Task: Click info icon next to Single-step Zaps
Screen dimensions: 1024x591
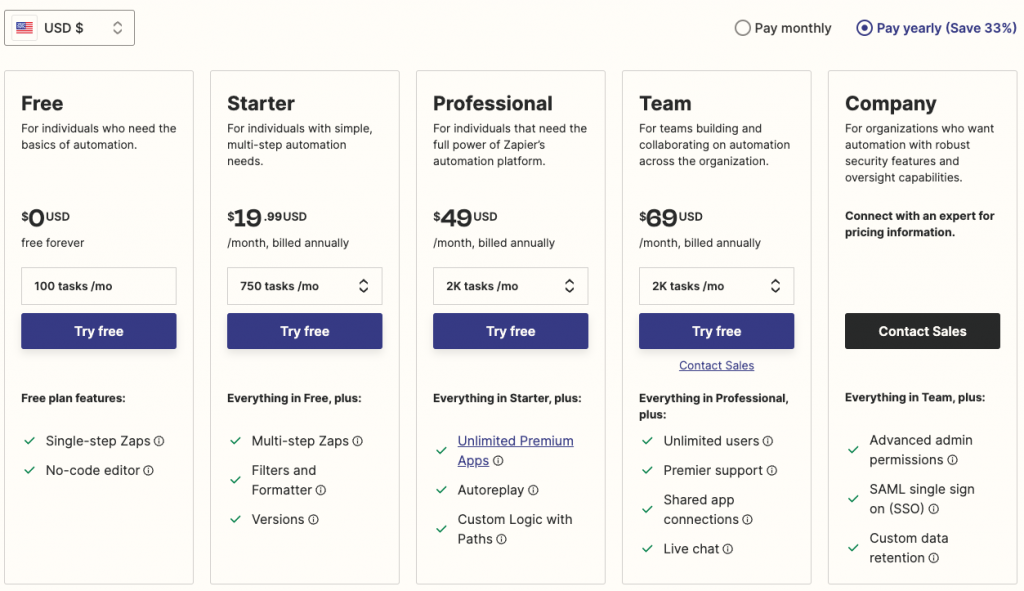Action: click(159, 441)
